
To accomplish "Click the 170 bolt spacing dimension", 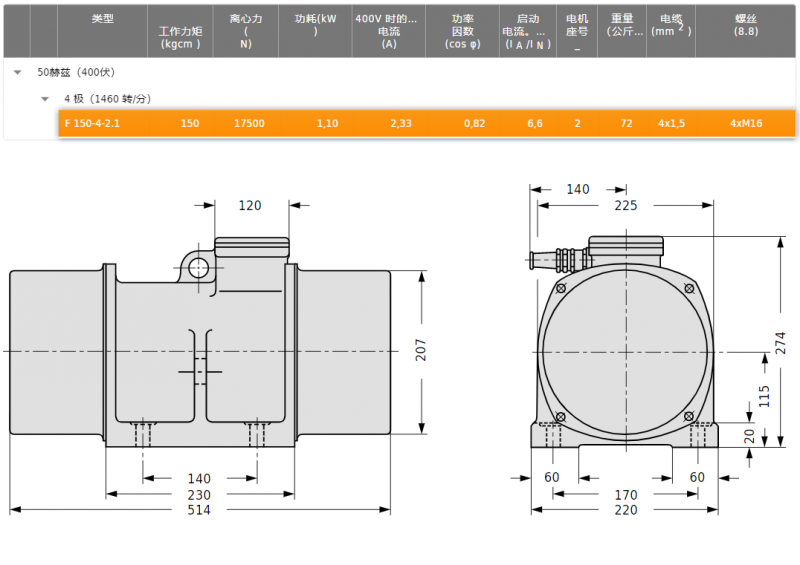I will click(626, 495).
